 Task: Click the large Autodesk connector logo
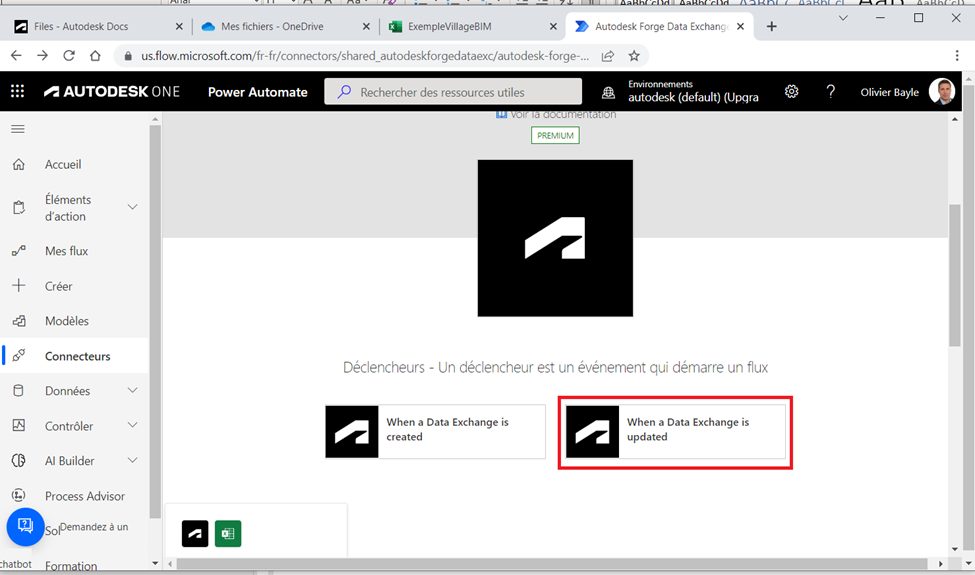[x=555, y=238]
